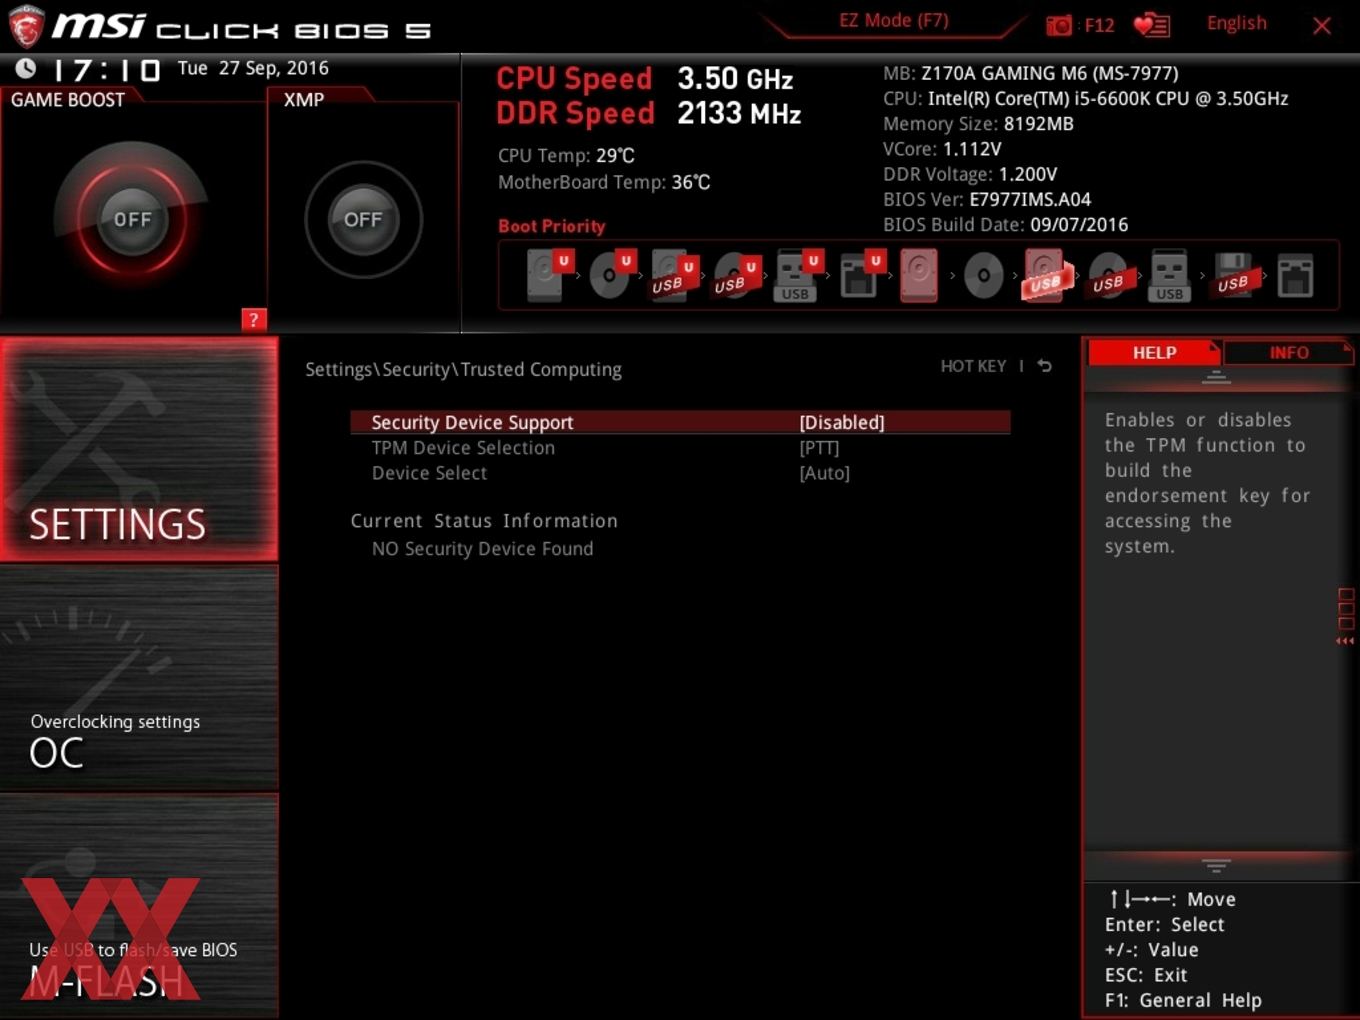Select the Security Device Support row label

pyautogui.click(x=472, y=422)
